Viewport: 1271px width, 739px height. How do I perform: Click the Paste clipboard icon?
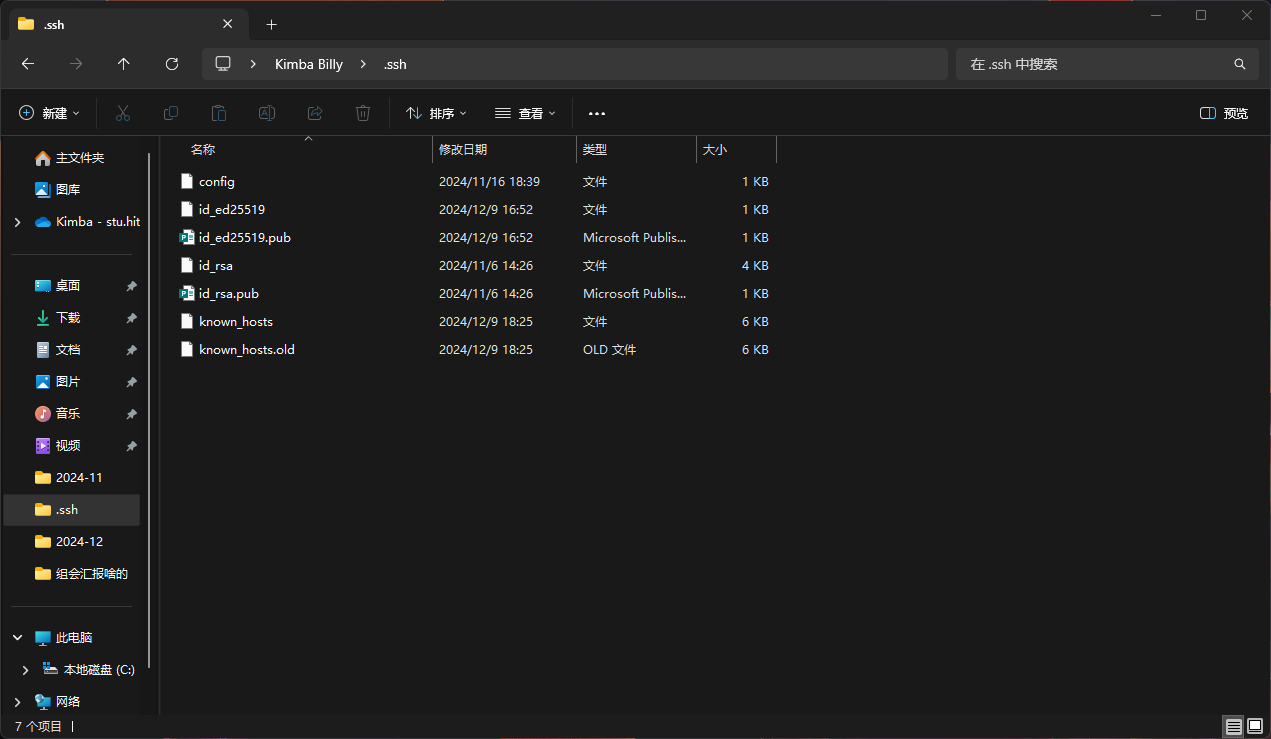tap(219, 113)
